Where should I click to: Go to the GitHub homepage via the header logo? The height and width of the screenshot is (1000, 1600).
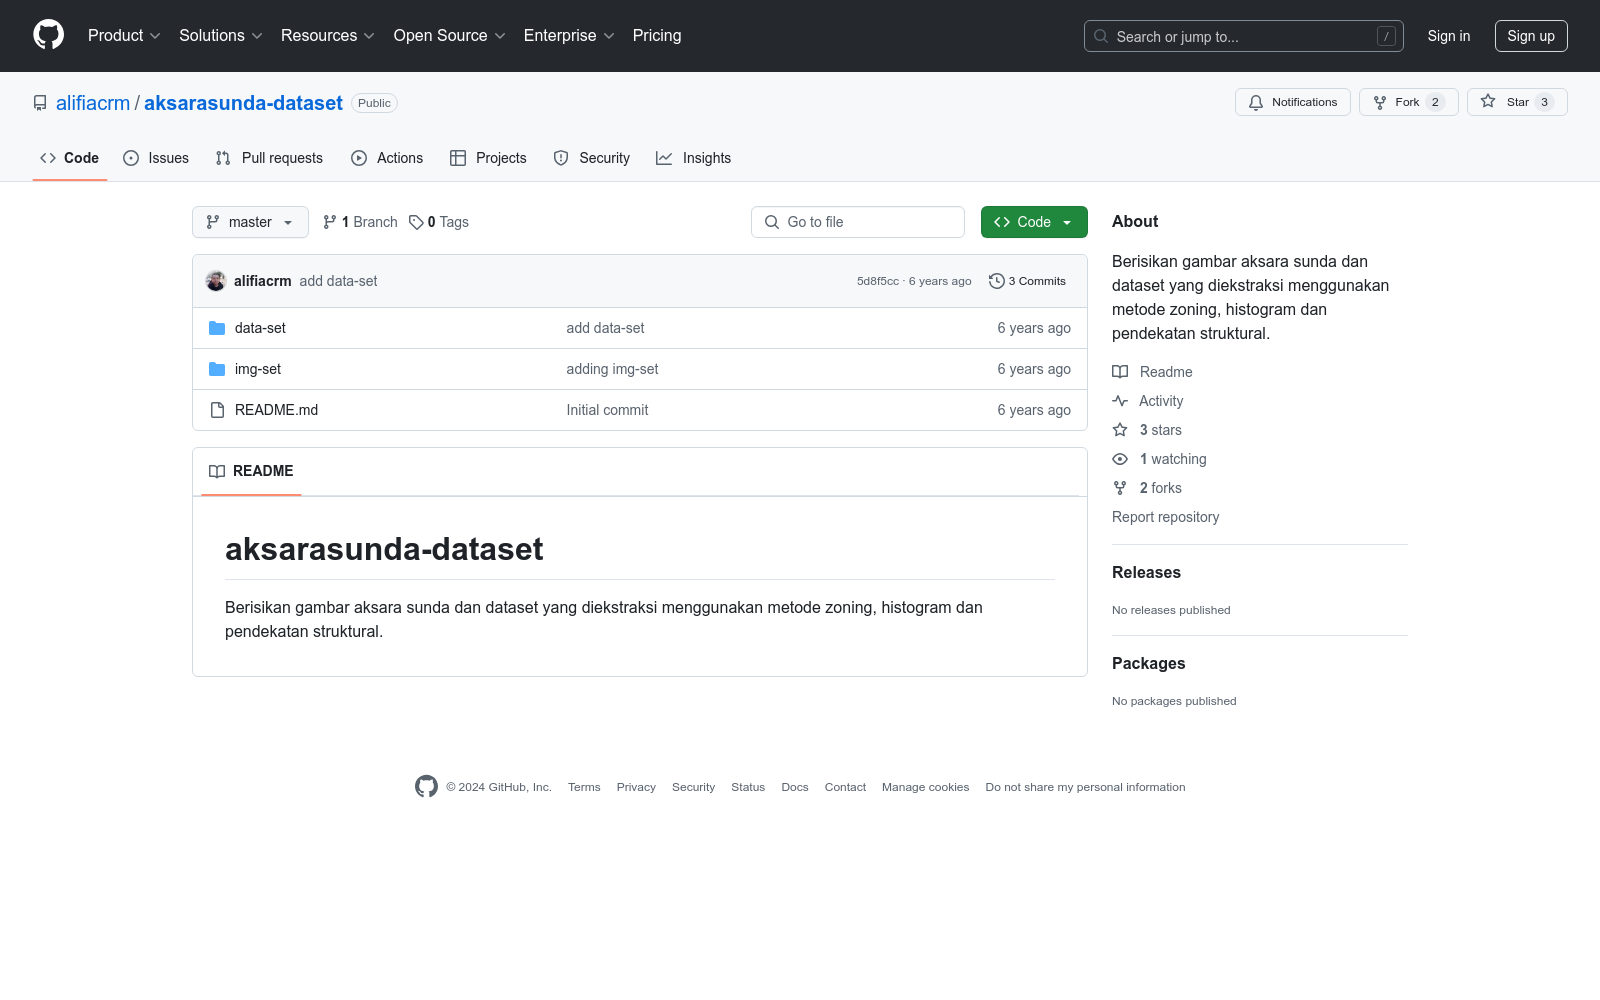pos(48,35)
